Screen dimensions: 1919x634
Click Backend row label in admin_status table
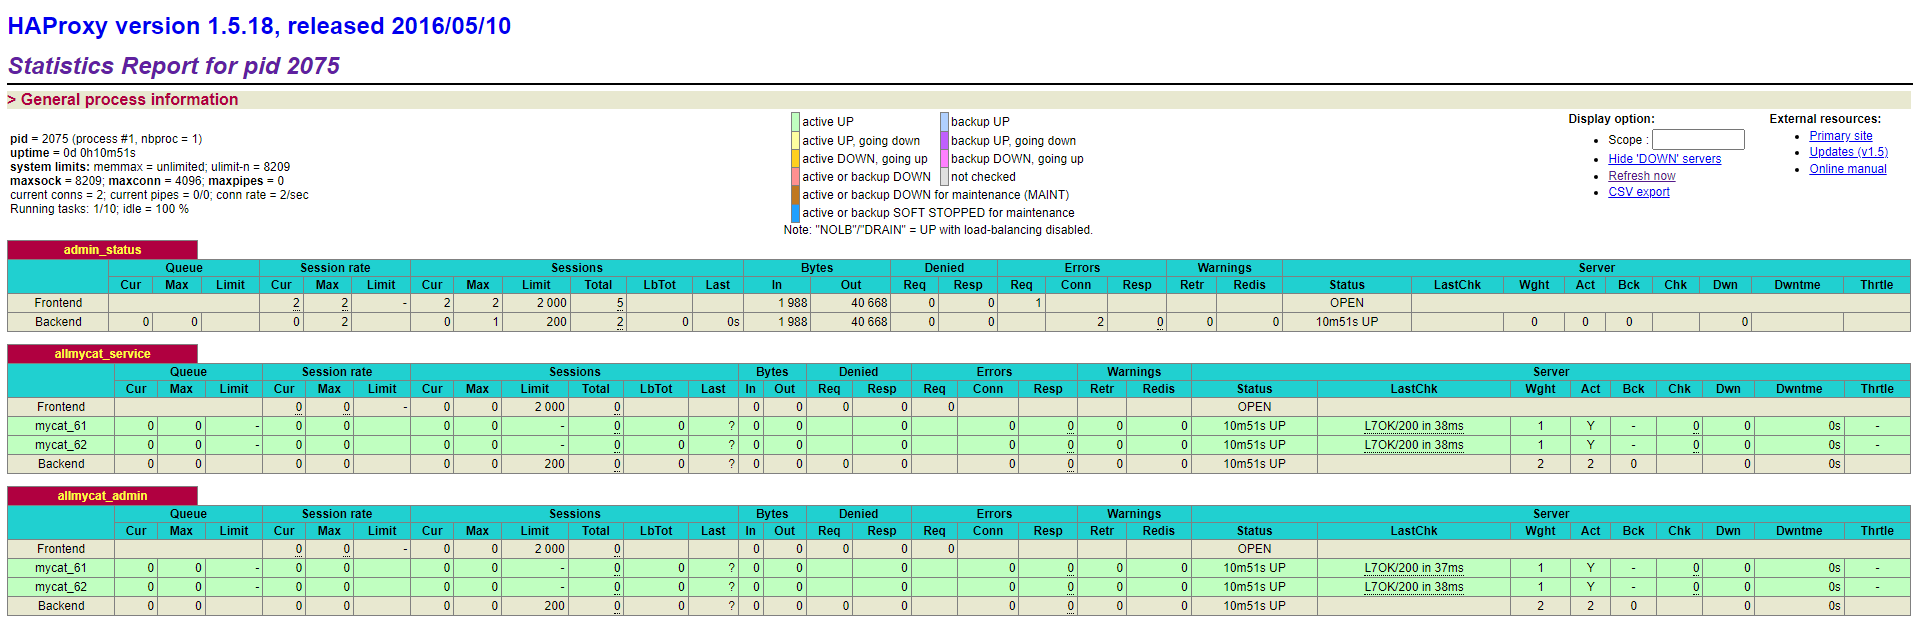tap(58, 322)
